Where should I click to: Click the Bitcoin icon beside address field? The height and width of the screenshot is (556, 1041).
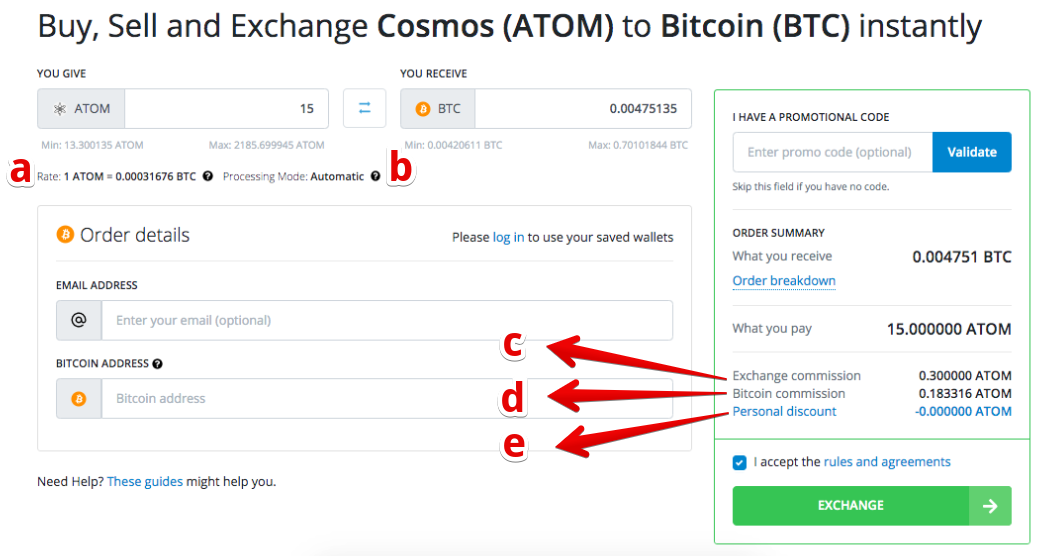tap(79, 398)
